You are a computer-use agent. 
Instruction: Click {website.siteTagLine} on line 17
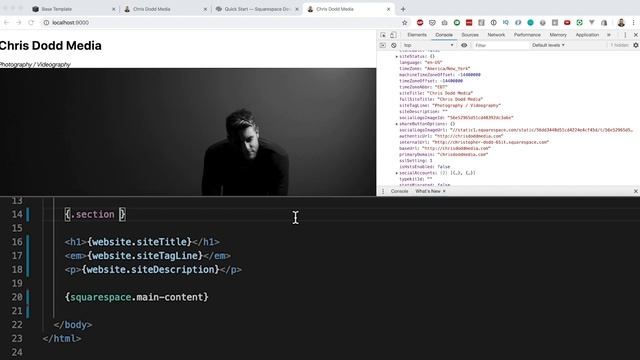[x=145, y=256]
